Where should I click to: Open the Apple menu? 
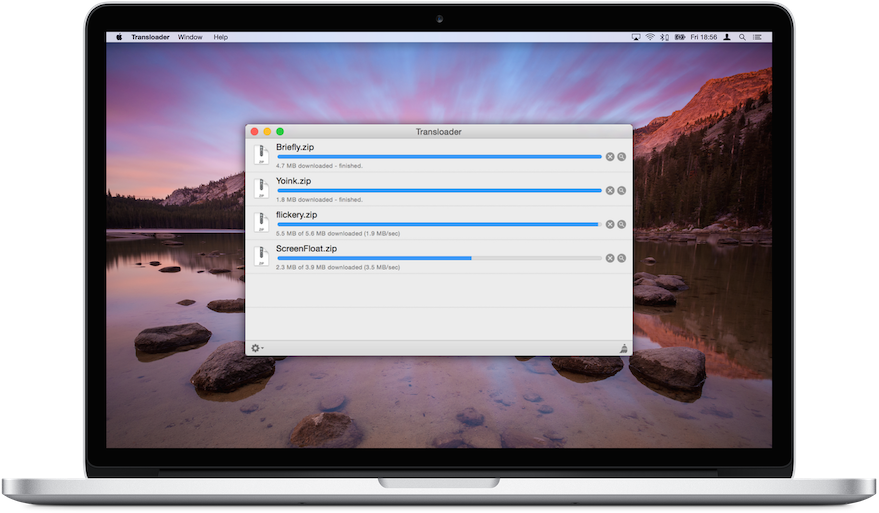118,37
